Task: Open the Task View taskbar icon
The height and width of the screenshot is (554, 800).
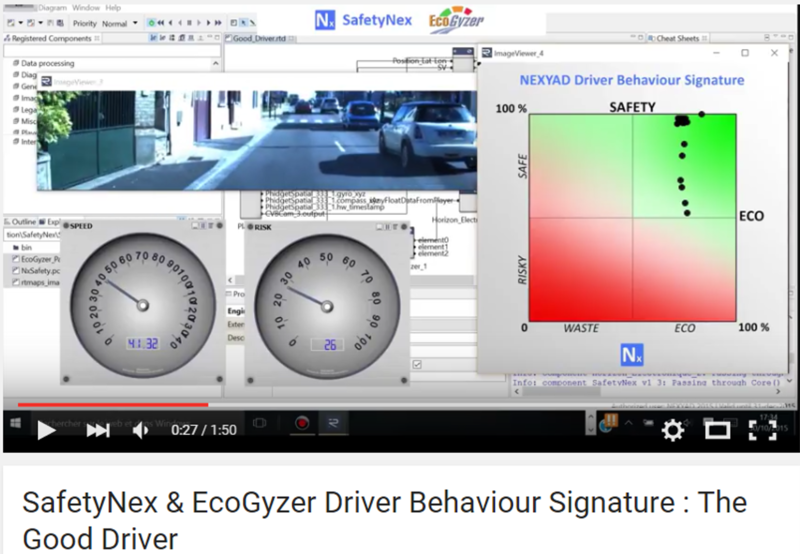Action: click(260, 423)
